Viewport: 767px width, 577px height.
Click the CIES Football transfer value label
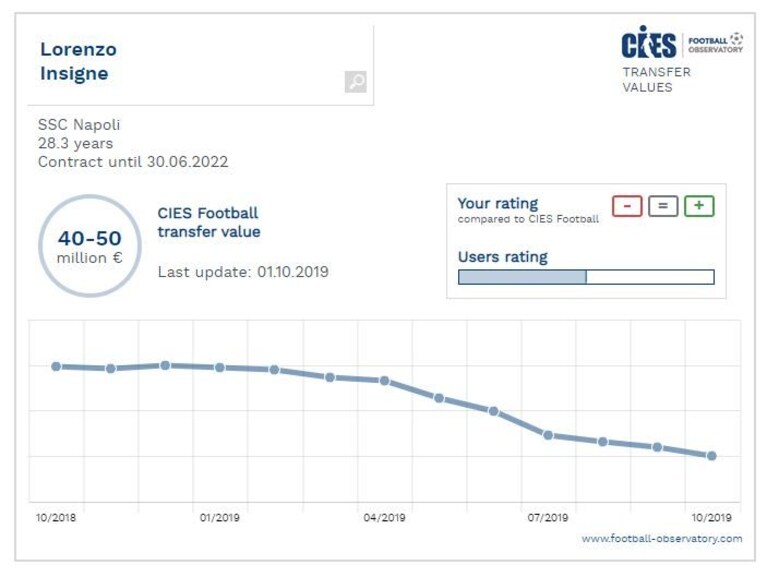tap(209, 222)
